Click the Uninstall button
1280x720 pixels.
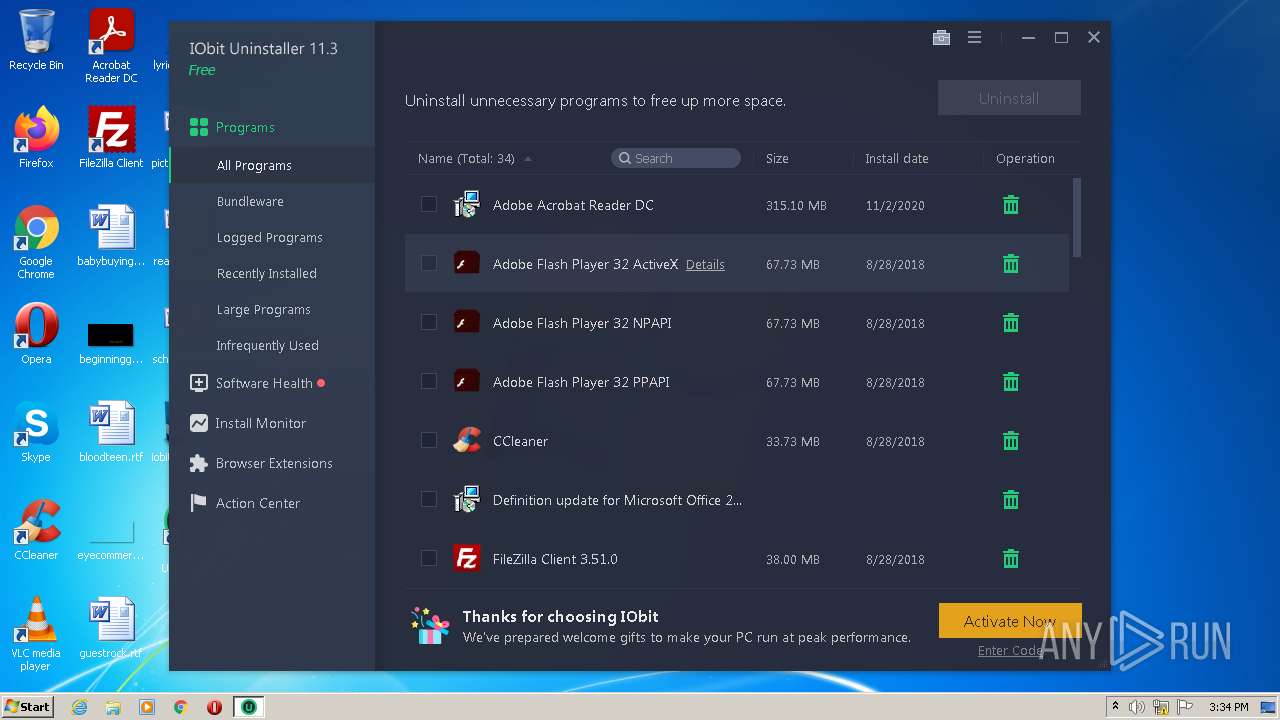1009,98
